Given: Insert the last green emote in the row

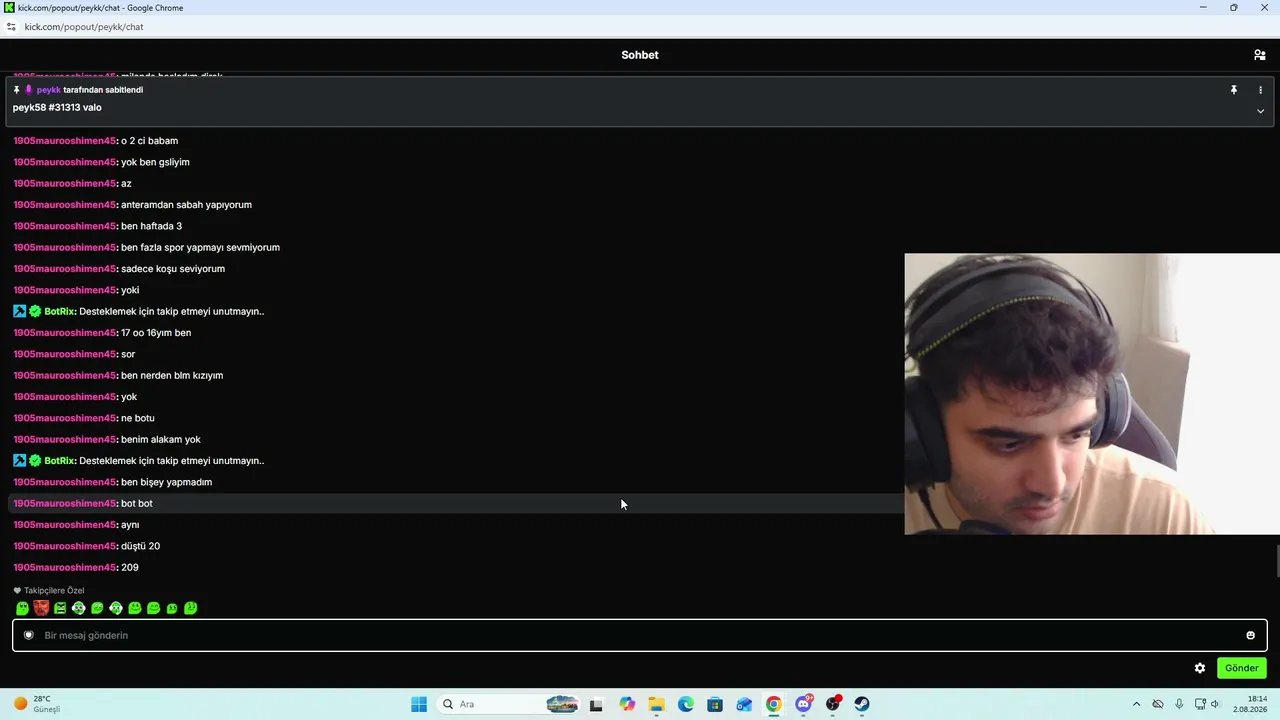Looking at the screenshot, I should [190, 608].
